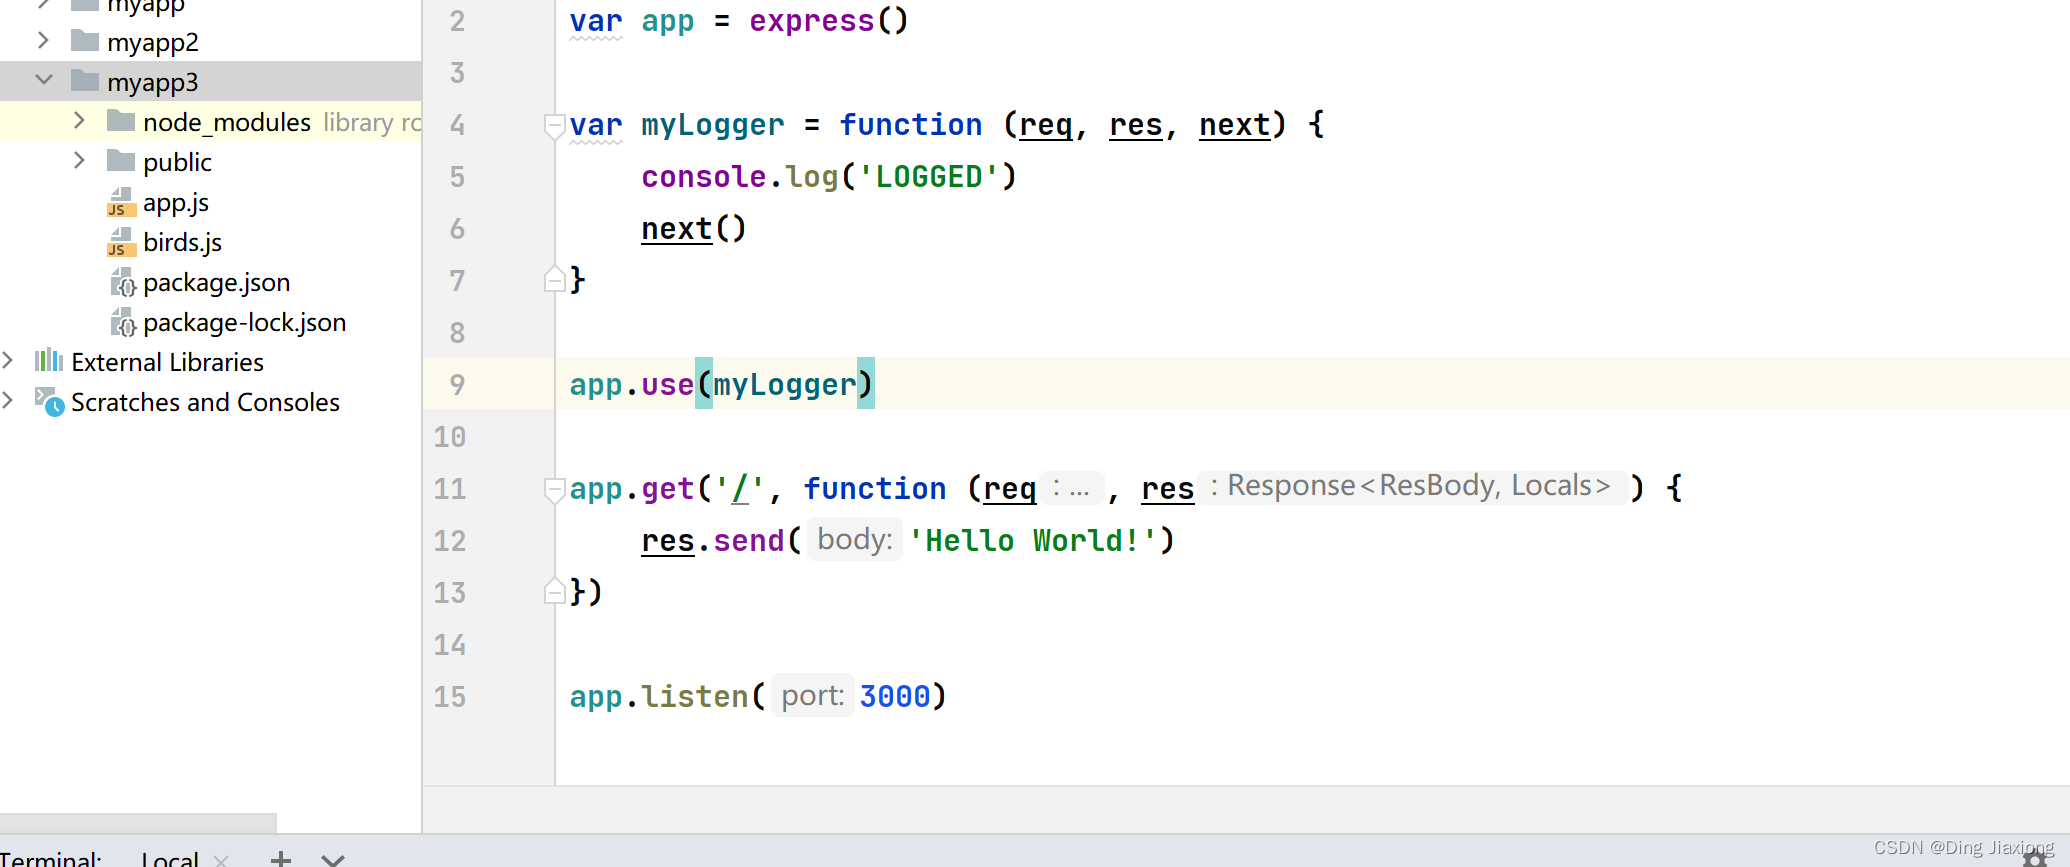Click the node_modules folder icon
Image resolution: width=2070 pixels, height=867 pixels.
pos(121,120)
